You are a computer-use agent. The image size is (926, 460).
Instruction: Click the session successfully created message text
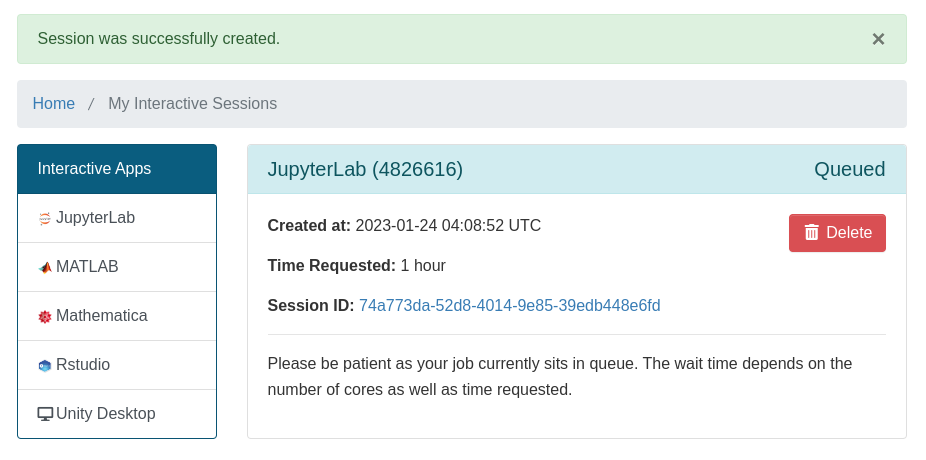(159, 39)
